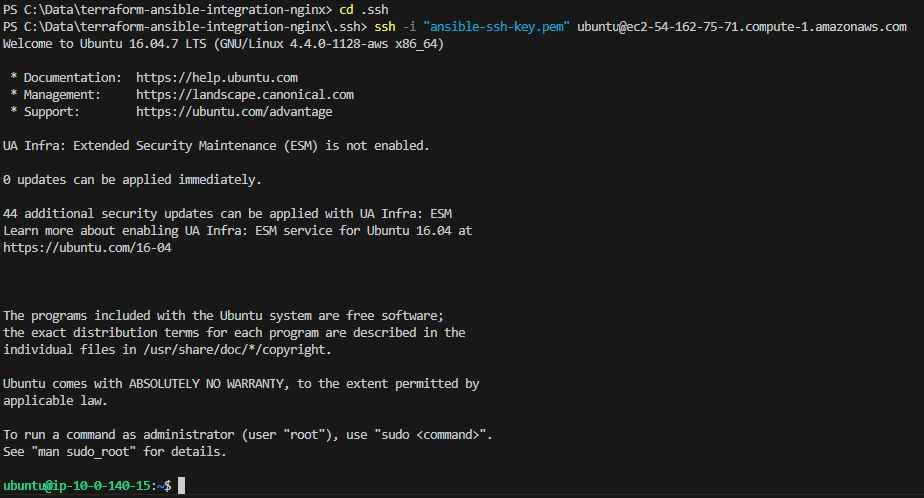This screenshot has width=924, height=498.
Task: Click the /usr/share/doc/*/copyright path text
Action: [234, 349]
